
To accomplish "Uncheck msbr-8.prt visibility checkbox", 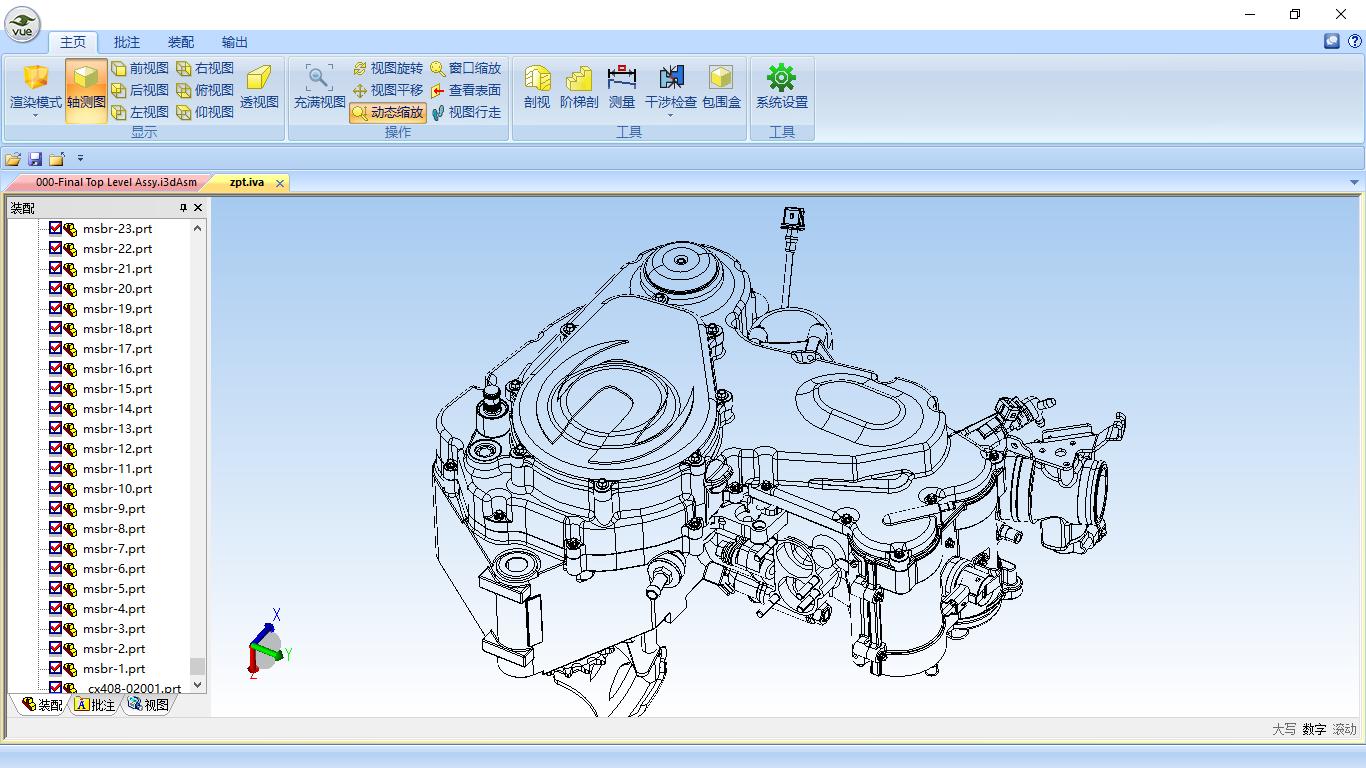I will 56,528.
